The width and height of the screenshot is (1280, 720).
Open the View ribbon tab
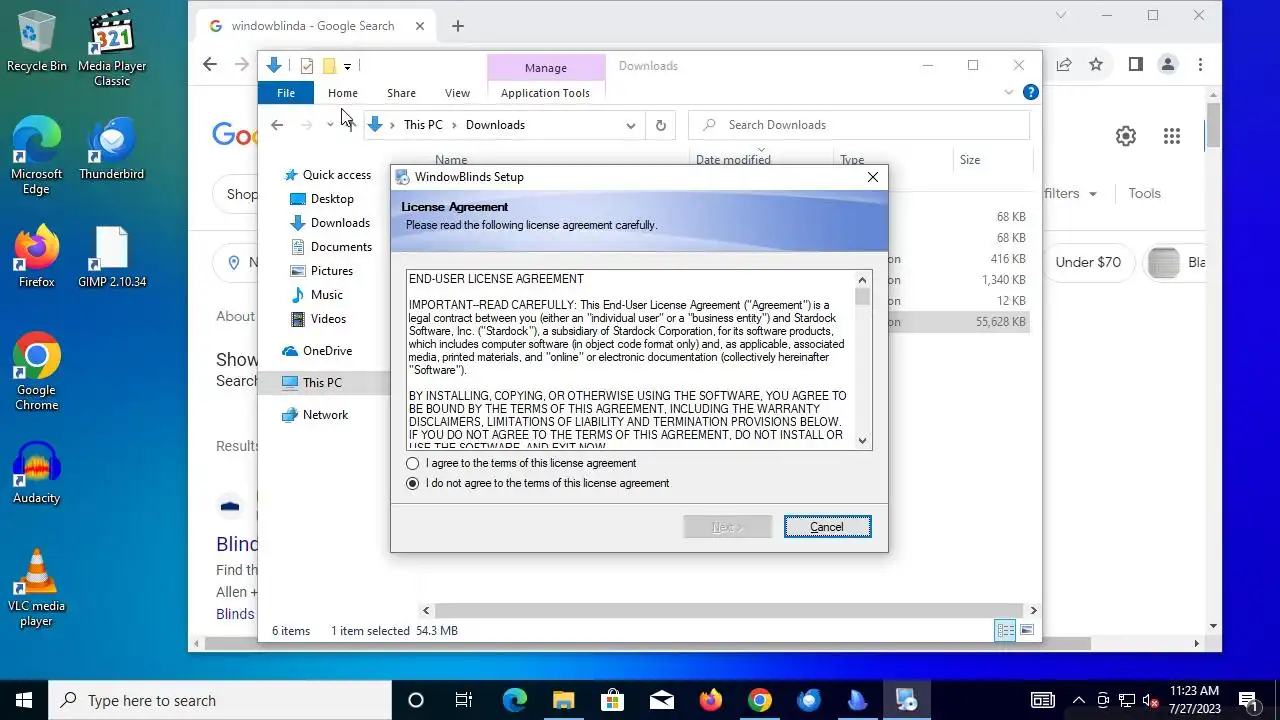coord(457,93)
